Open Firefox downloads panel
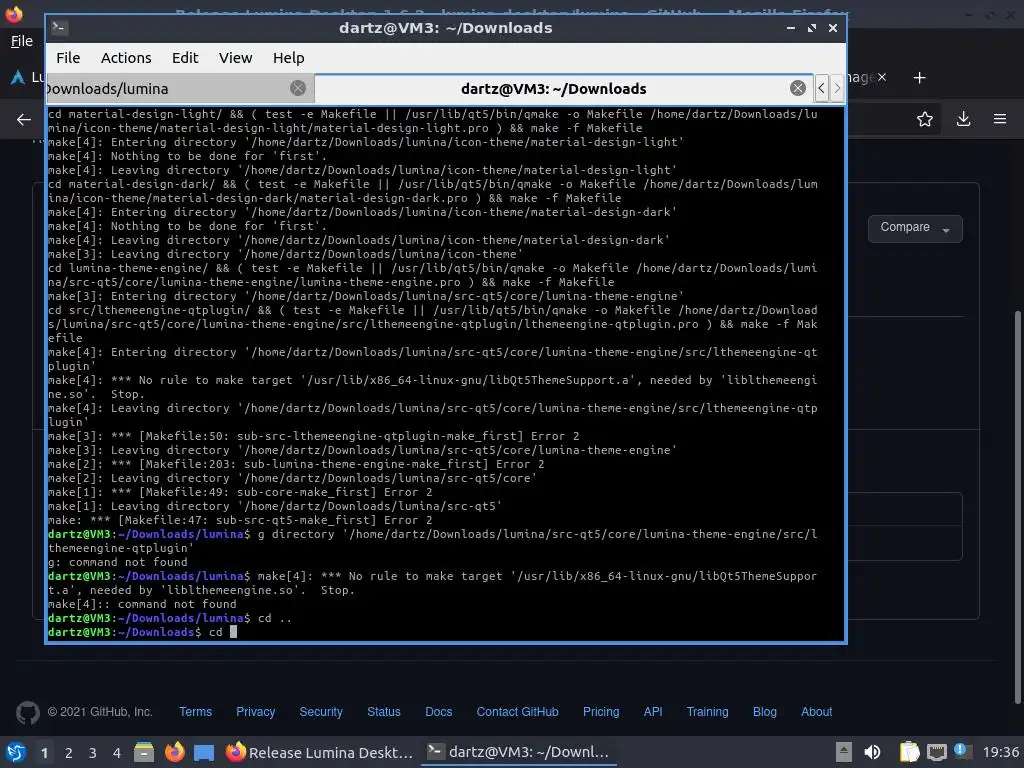Viewport: 1024px width, 768px height. (x=963, y=119)
